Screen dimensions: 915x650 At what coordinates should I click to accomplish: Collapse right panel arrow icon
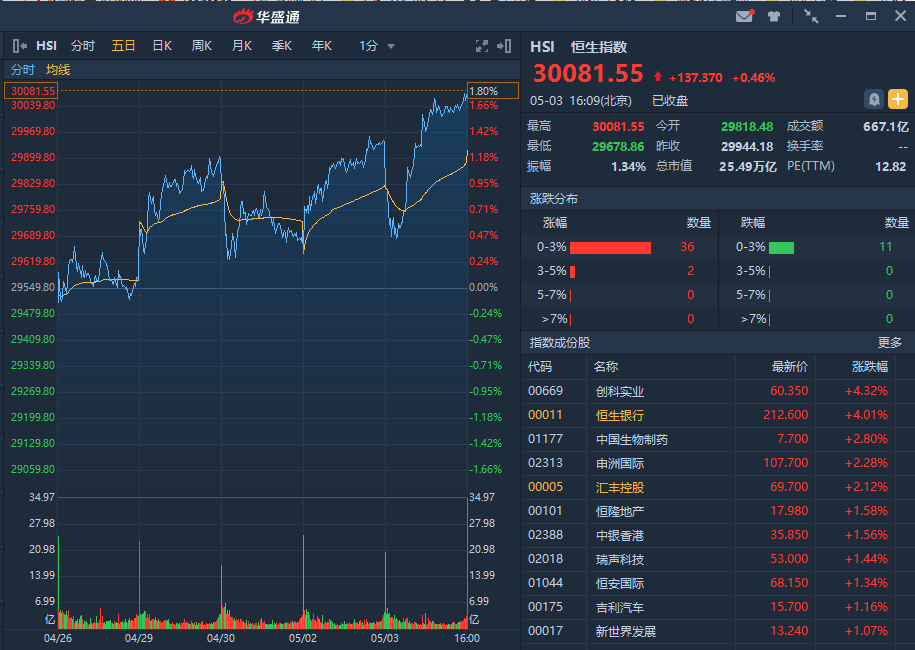[x=504, y=46]
